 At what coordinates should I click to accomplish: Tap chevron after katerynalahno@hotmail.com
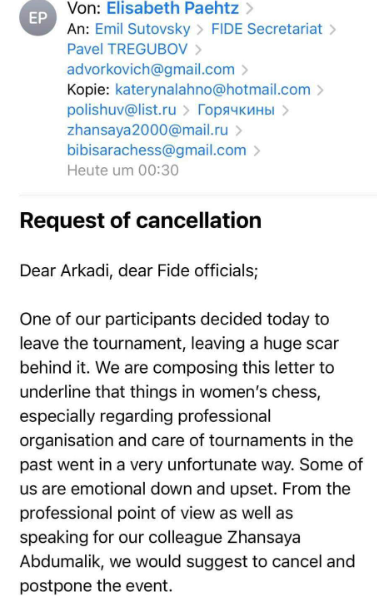click(320, 90)
